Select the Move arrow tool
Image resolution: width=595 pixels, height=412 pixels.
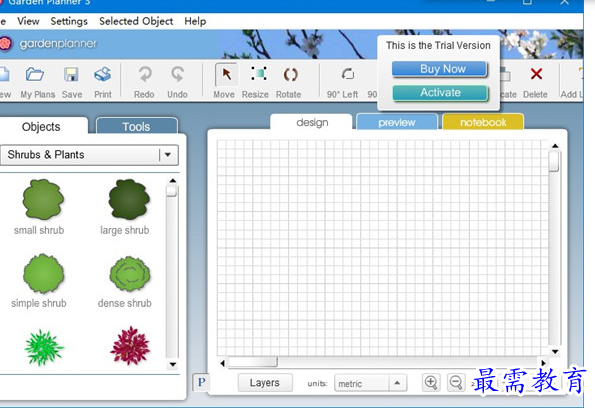click(x=227, y=74)
